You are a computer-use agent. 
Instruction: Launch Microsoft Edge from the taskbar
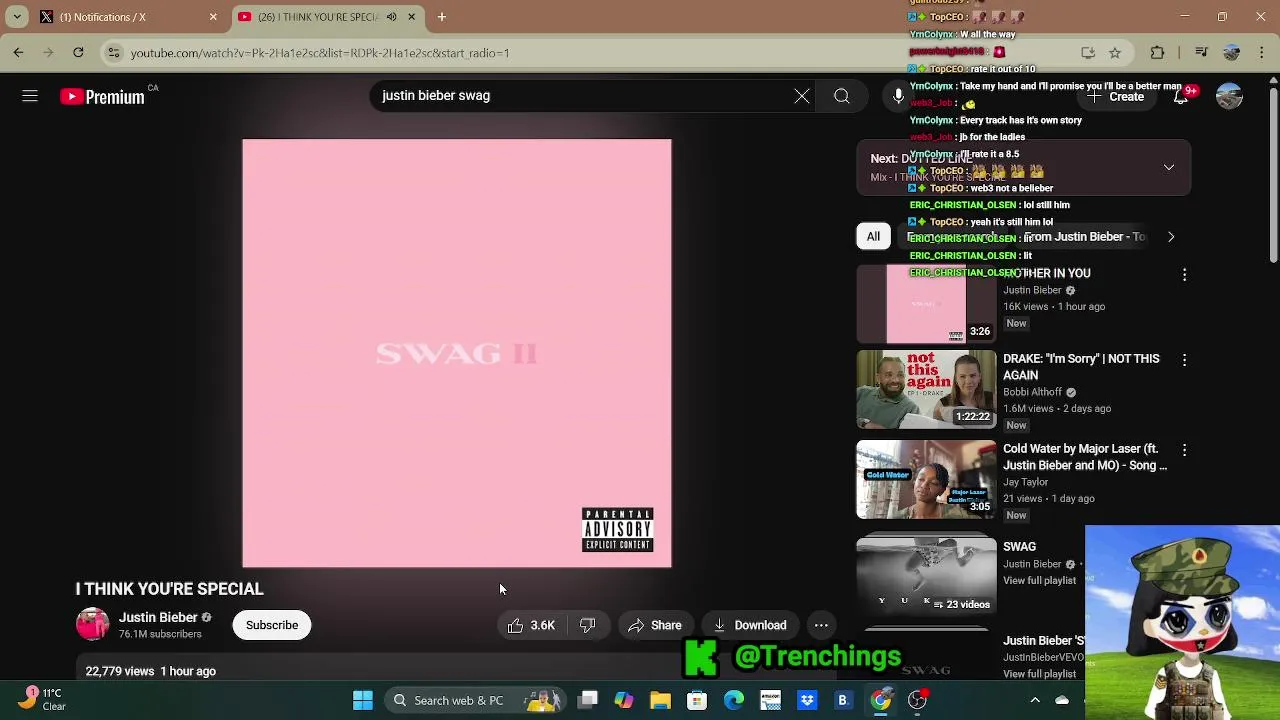734,700
